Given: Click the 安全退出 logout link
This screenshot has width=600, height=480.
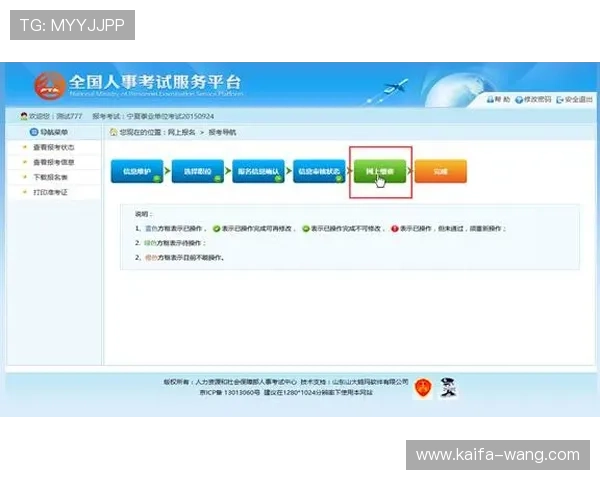Looking at the screenshot, I should point(574,100).
